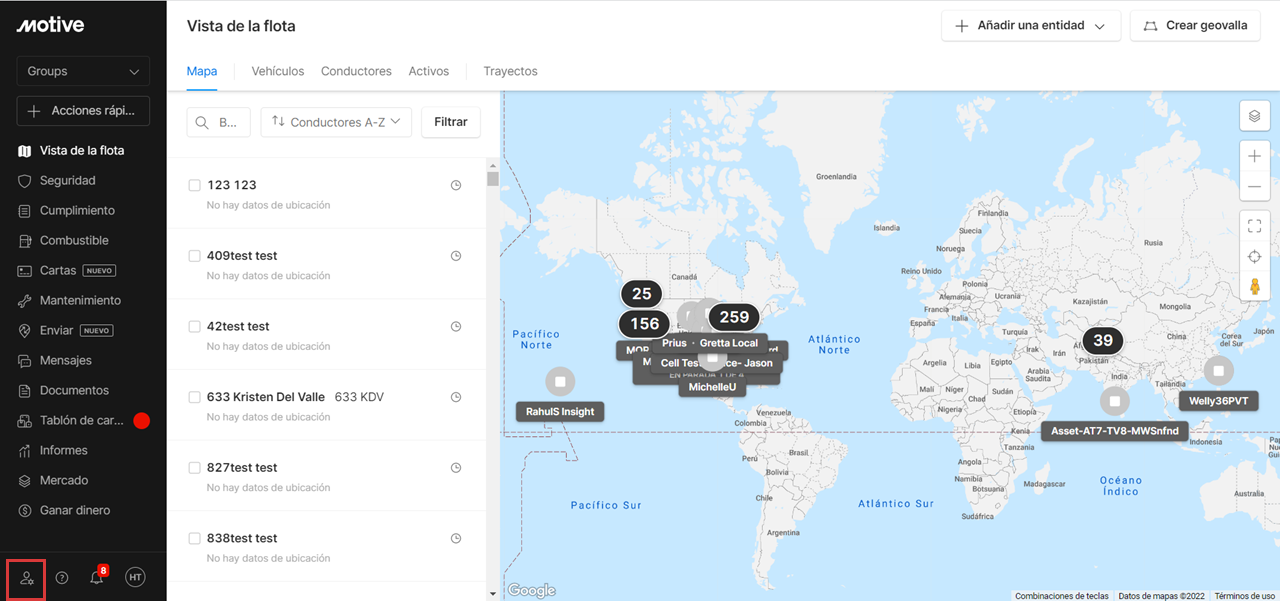Open the notifications bell
Viewport: 1280px width, 601px height.
(97, 578)
